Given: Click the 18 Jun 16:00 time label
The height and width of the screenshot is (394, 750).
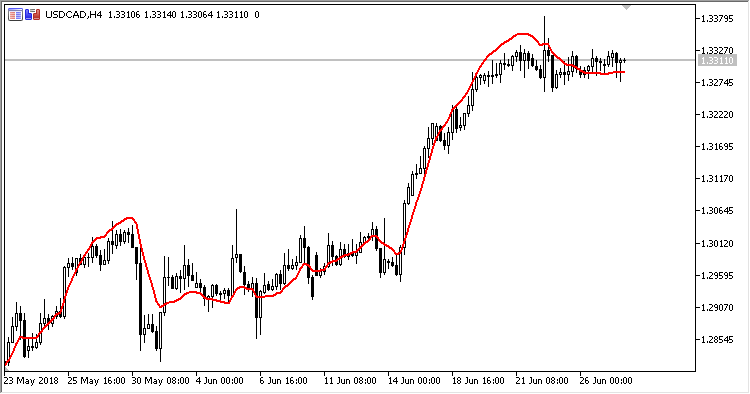Looking at the screenshot, I should tap(478, 381).
